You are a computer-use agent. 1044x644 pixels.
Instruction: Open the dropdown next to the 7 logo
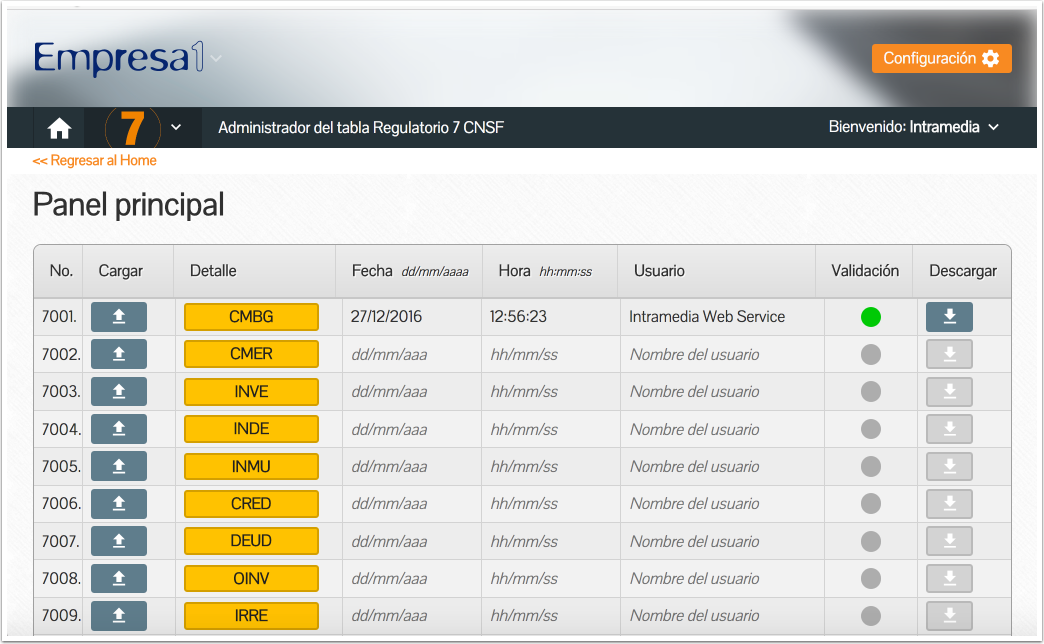pos(176,127)
